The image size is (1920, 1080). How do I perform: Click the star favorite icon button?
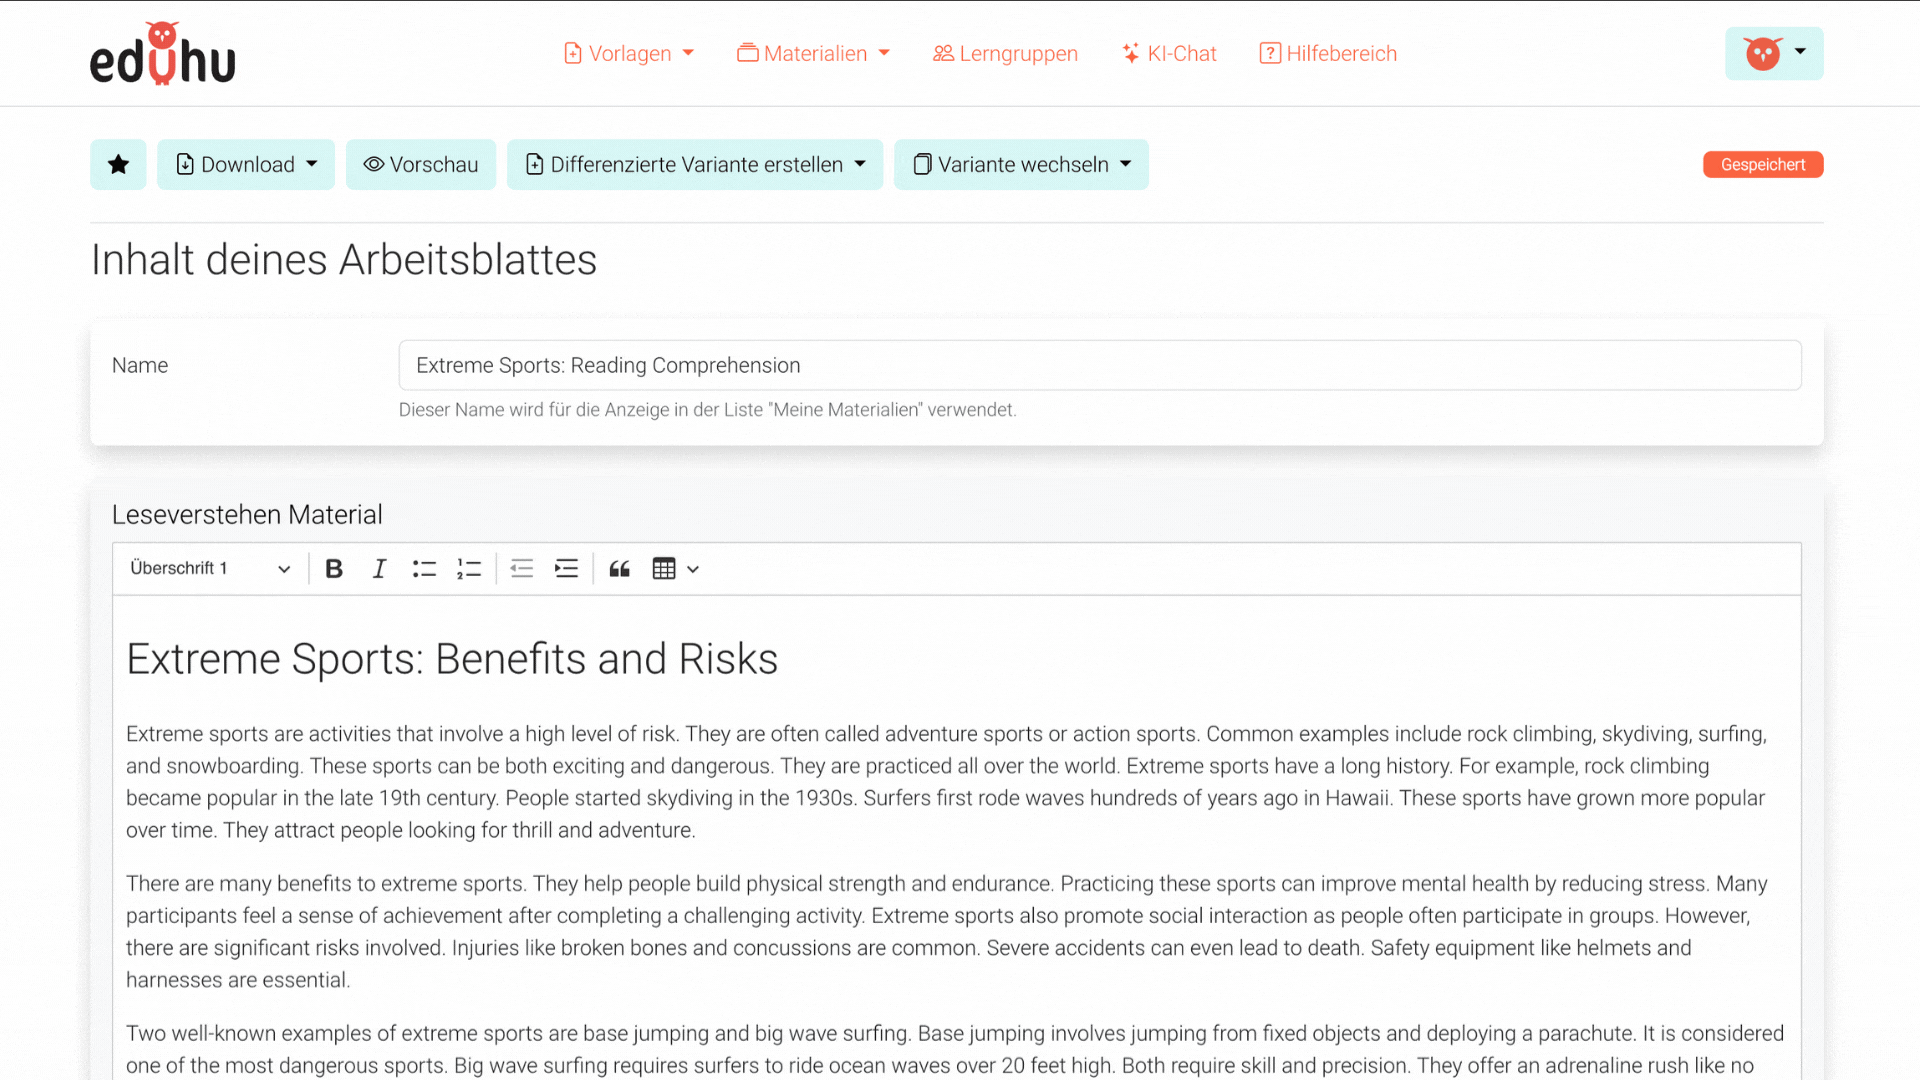click(x=118, y=165)
